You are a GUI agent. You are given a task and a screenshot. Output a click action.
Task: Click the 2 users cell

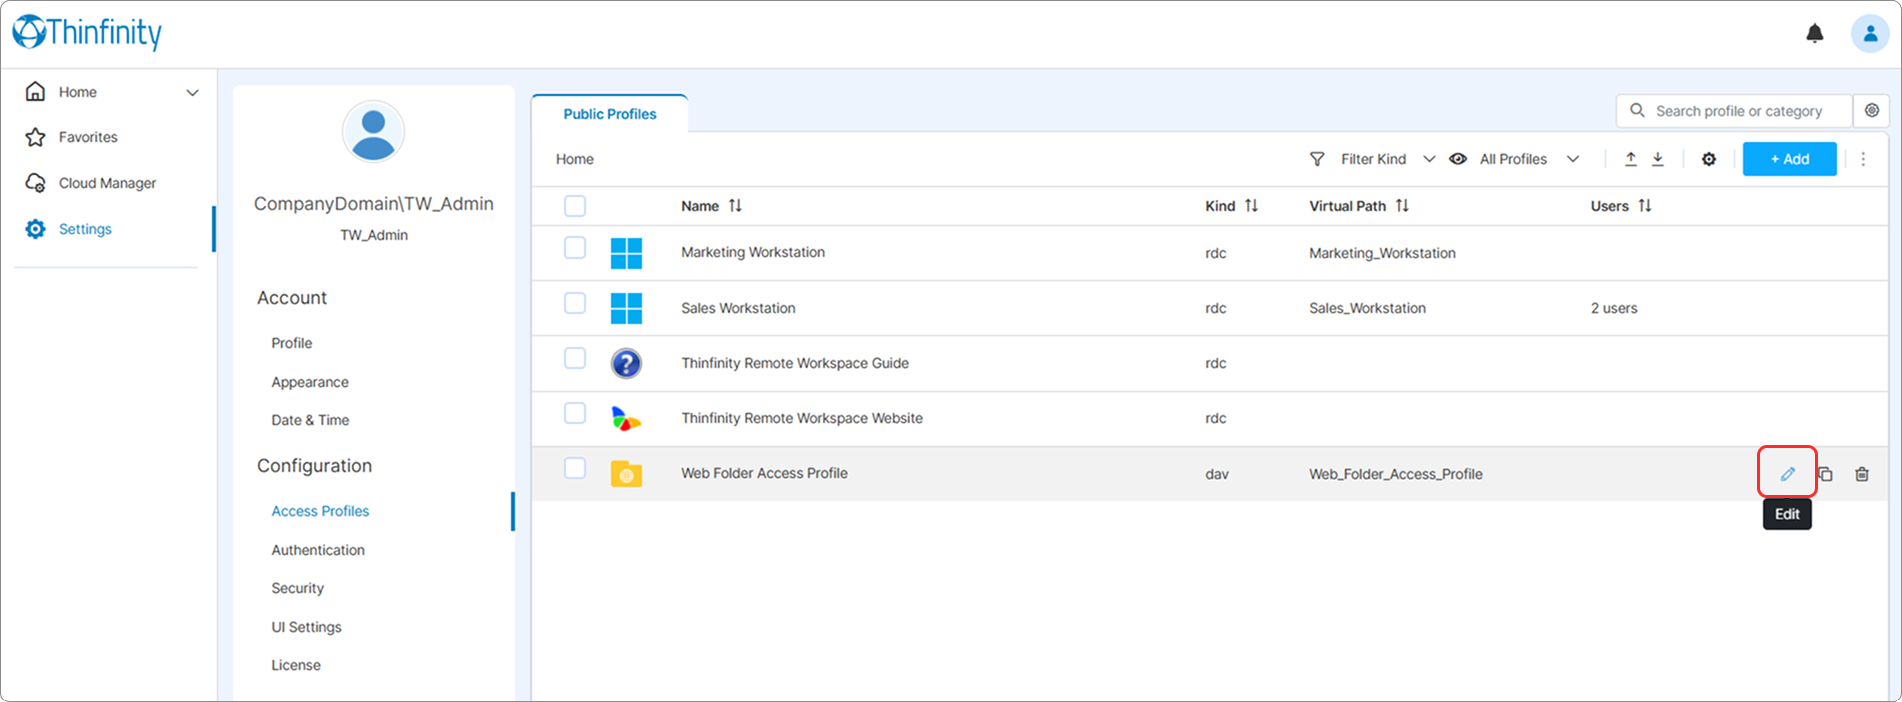1614,308
